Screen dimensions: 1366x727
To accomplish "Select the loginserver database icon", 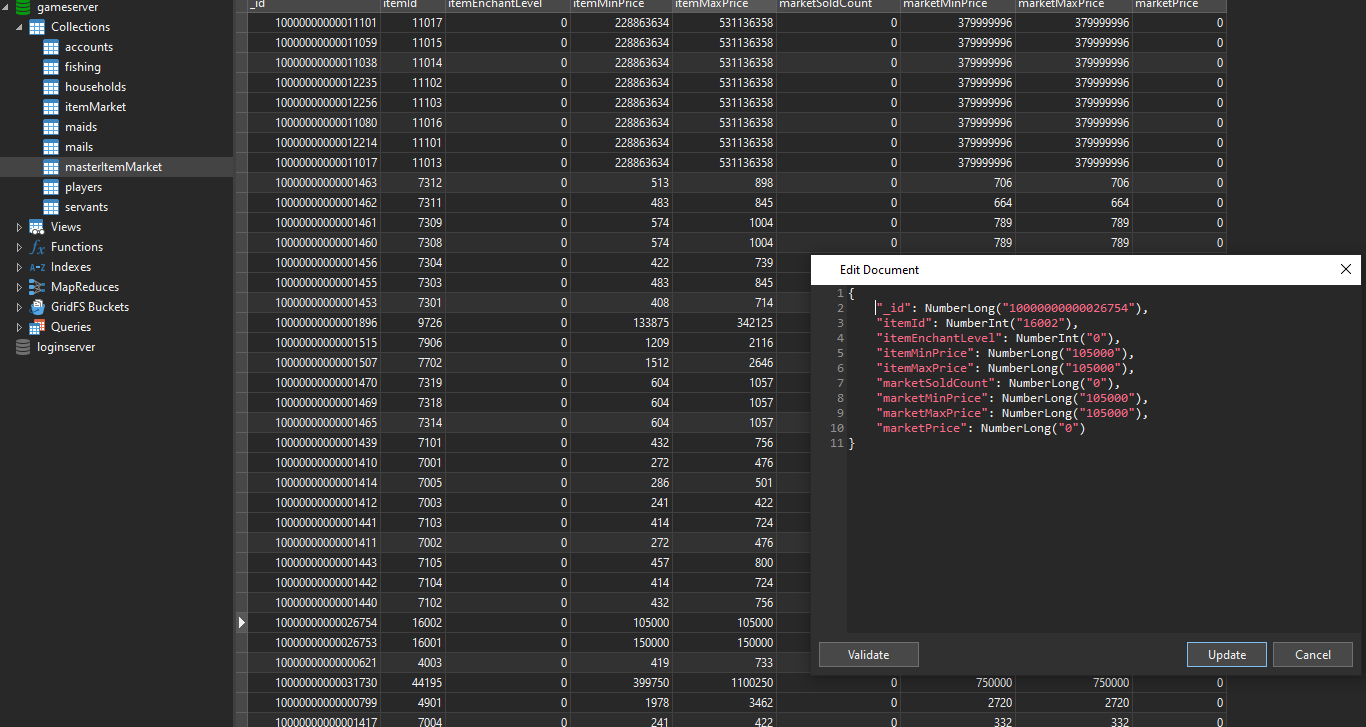I will tap(22, 347).
